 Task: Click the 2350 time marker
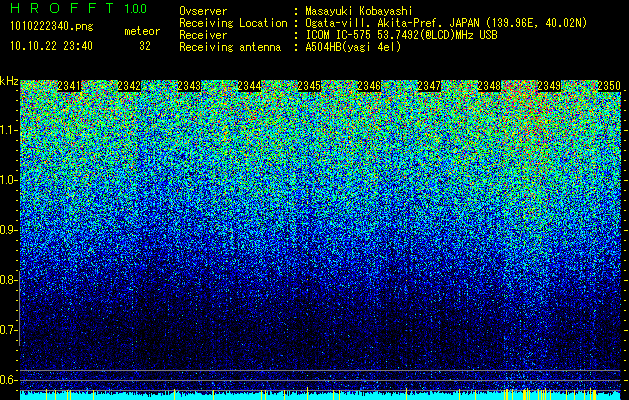click(x=609, y=86)
